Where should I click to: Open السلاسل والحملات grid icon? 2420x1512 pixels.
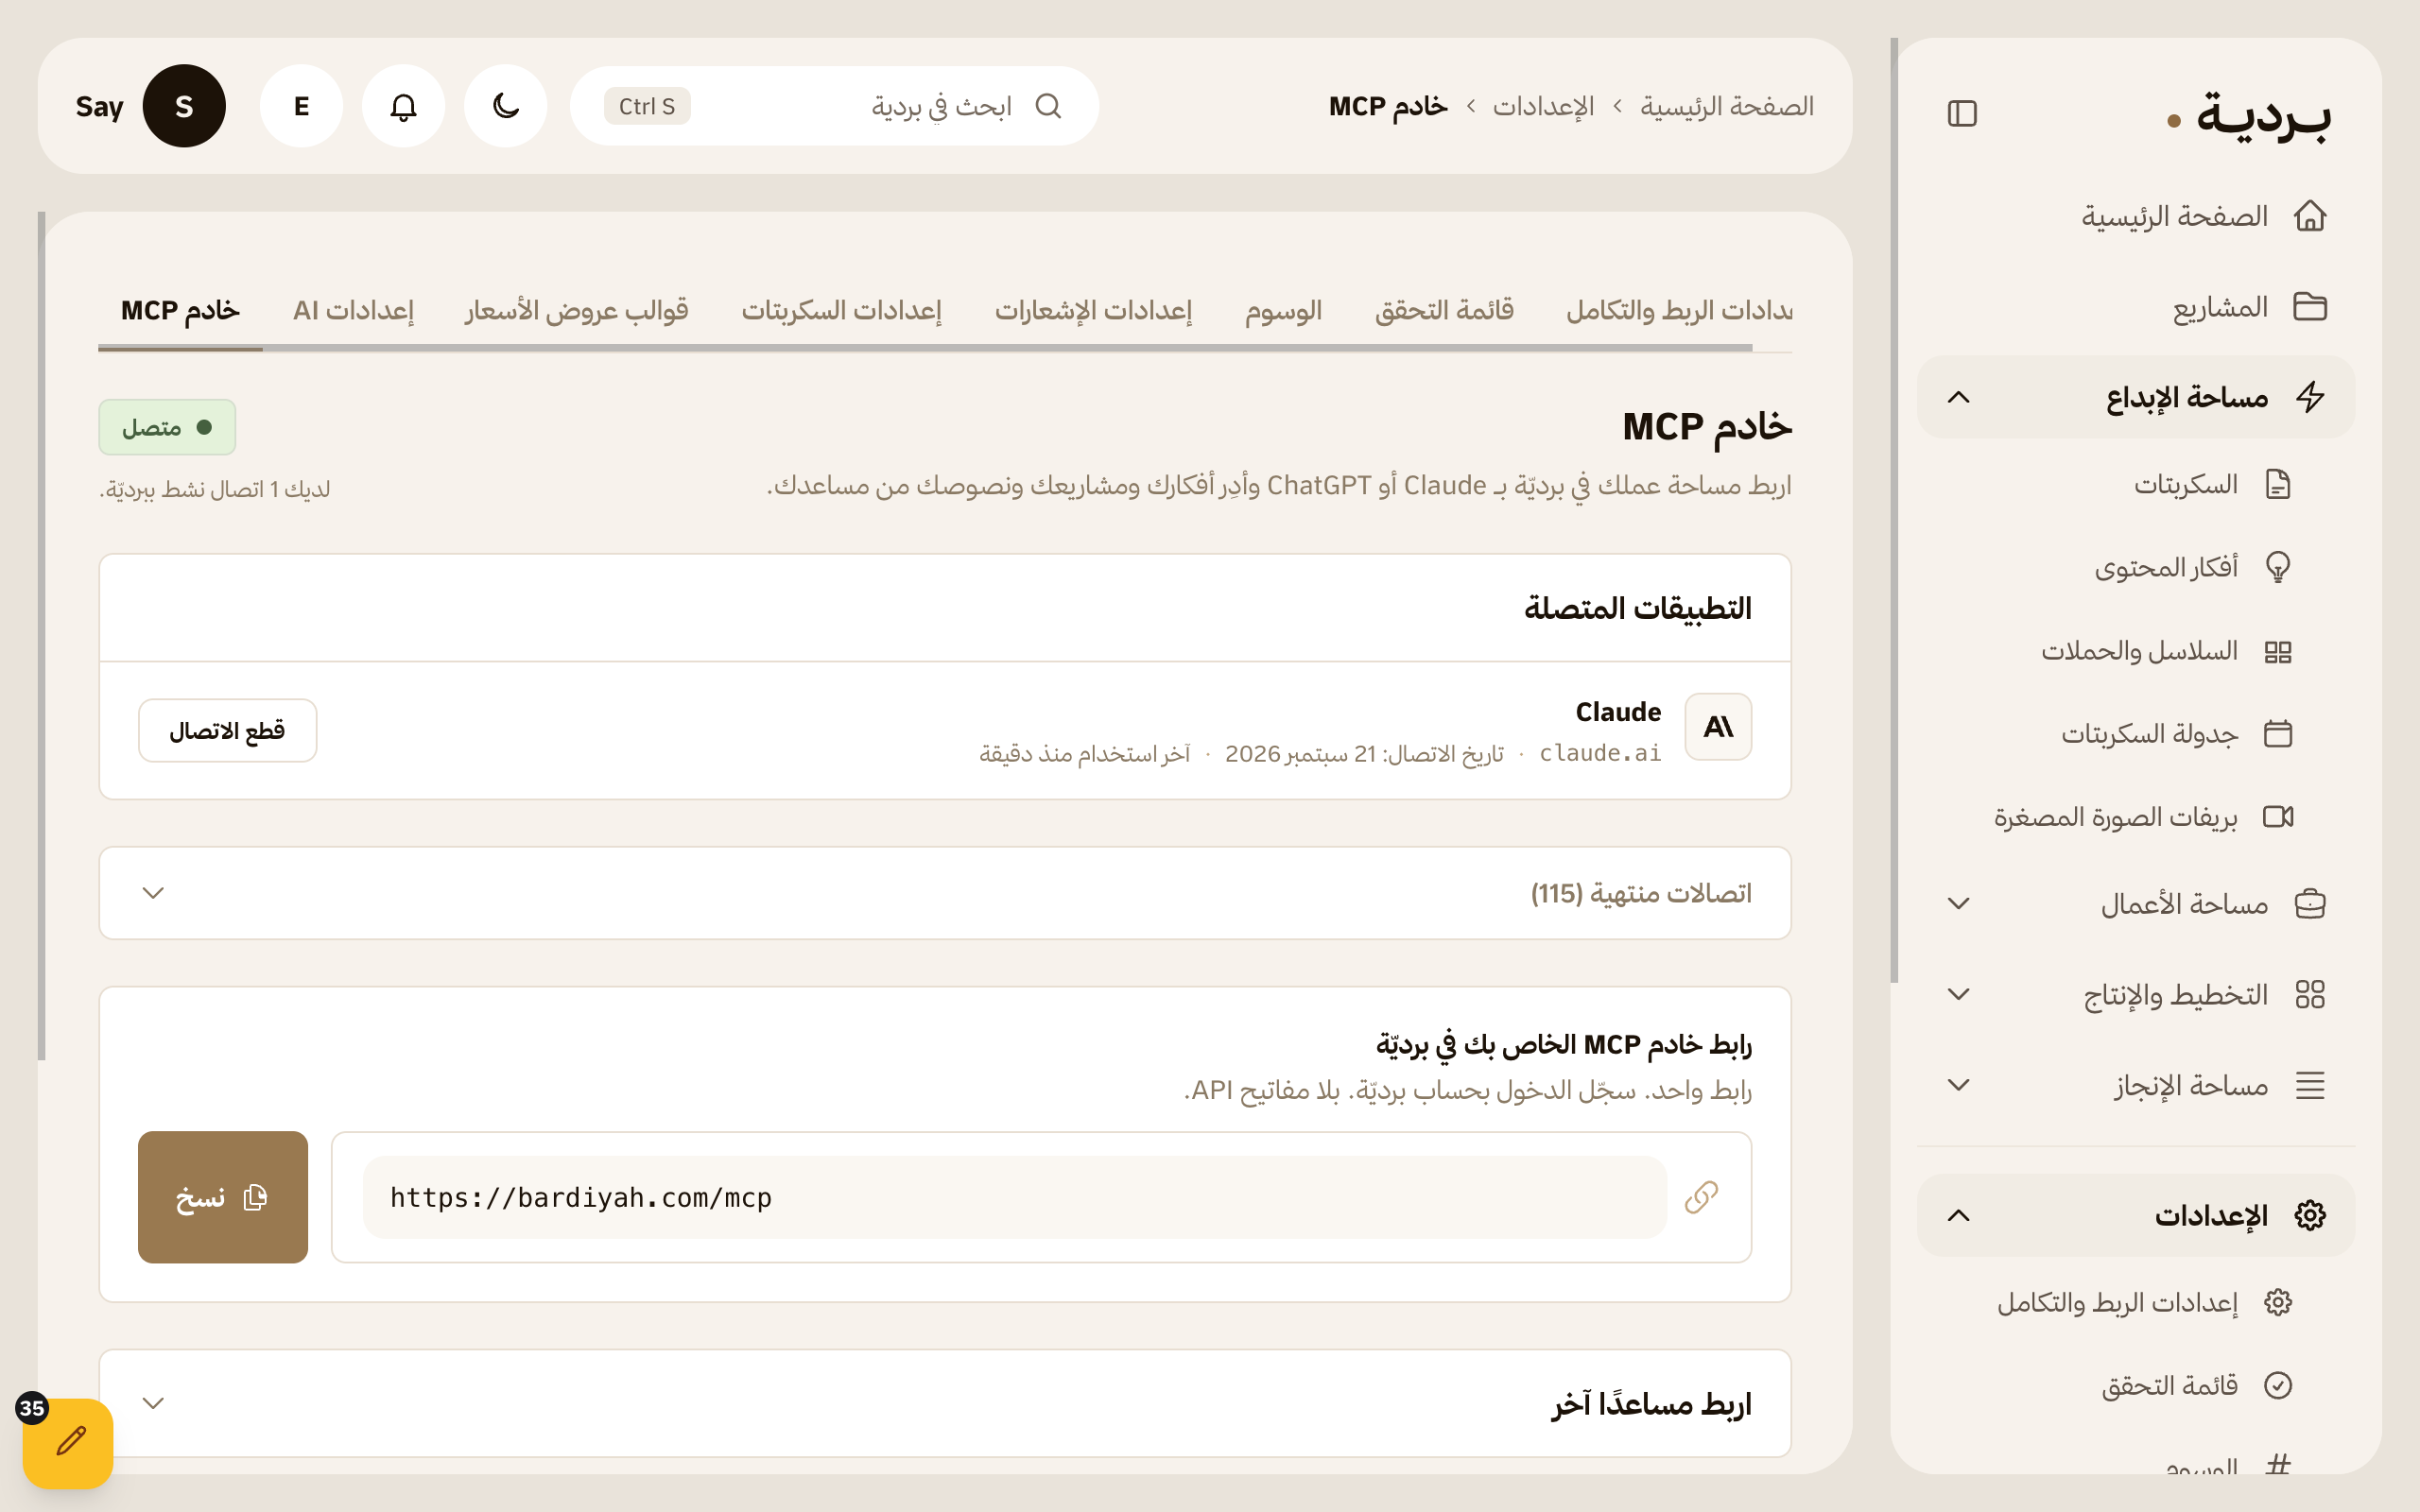(x=2278, y=651)
